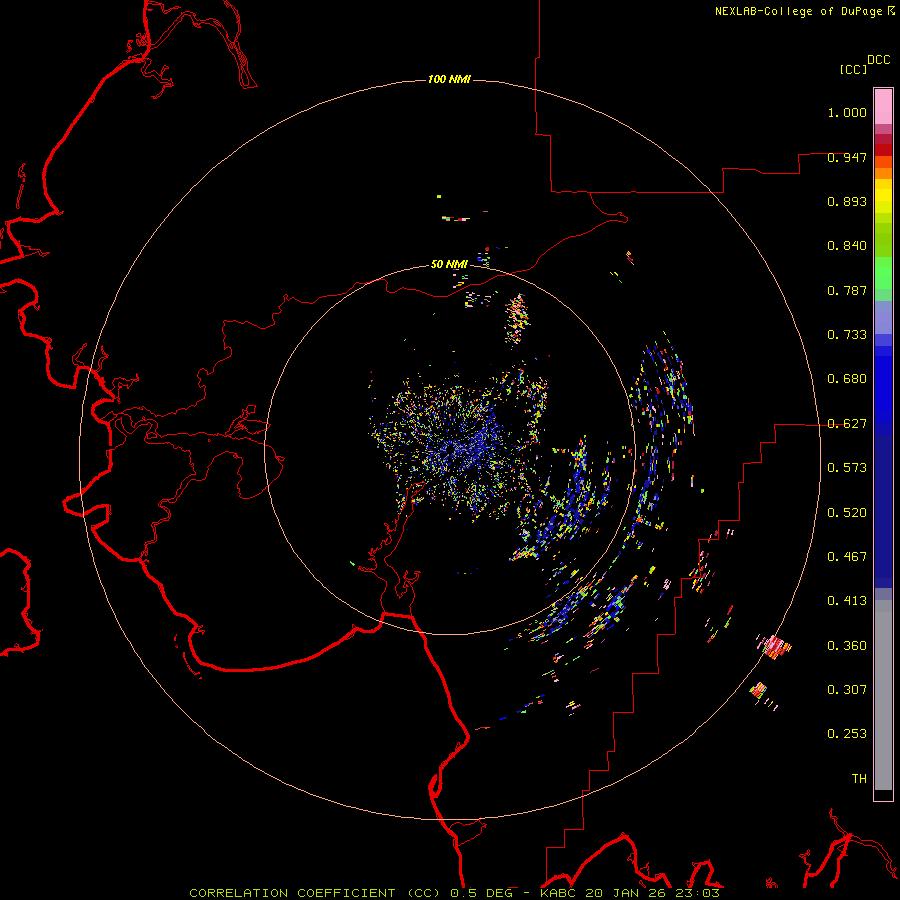Screen dimensions: 900x900
Task: Click the TH threshold label
Action: pyautogui.click(x=859, y=779)
